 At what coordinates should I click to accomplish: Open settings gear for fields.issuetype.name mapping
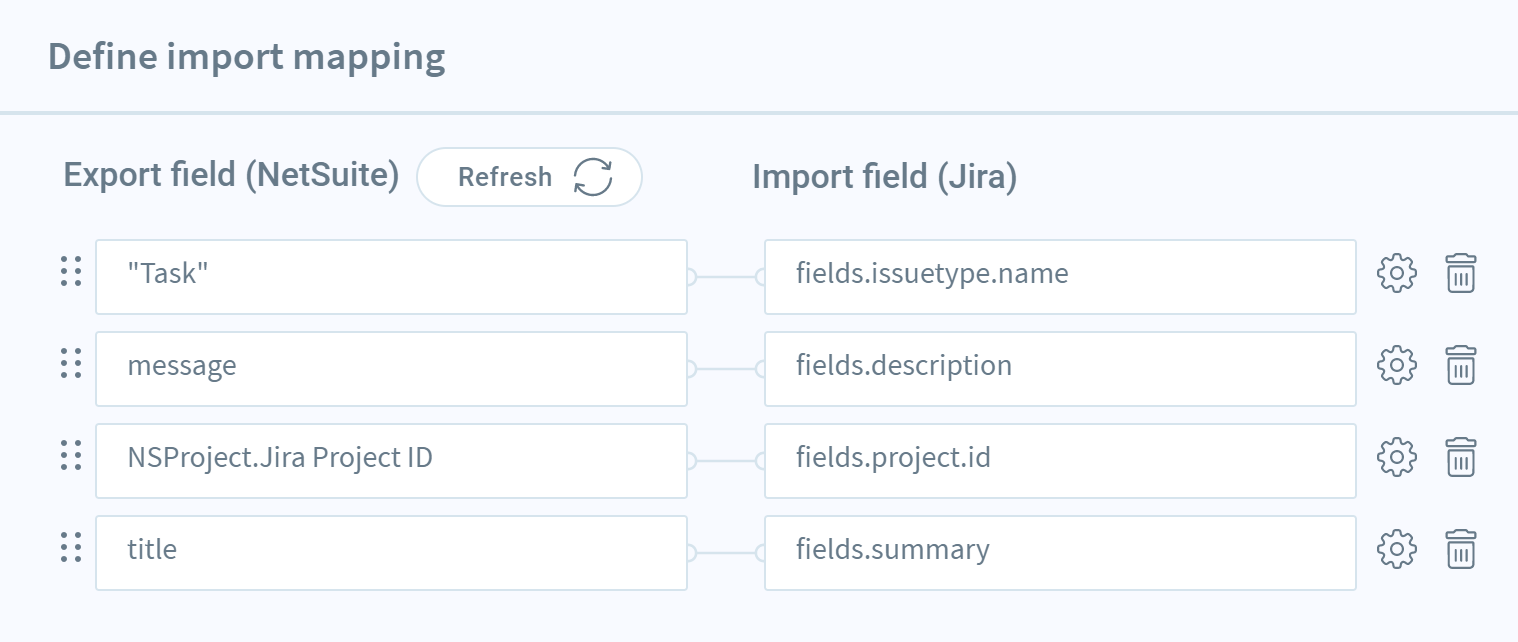pos(1397,274)
